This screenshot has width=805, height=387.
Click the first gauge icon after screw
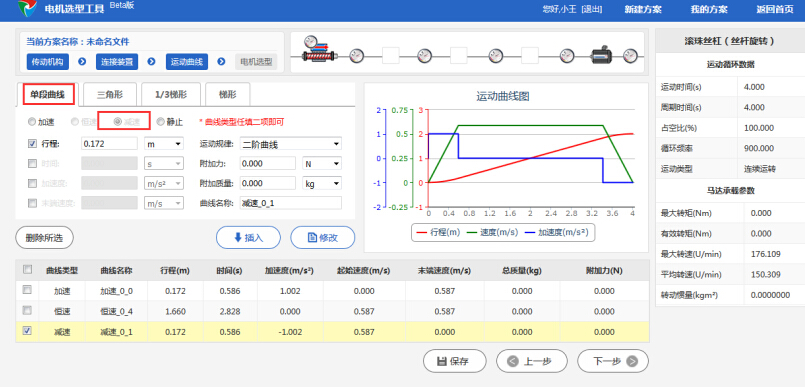pos(357,55)
